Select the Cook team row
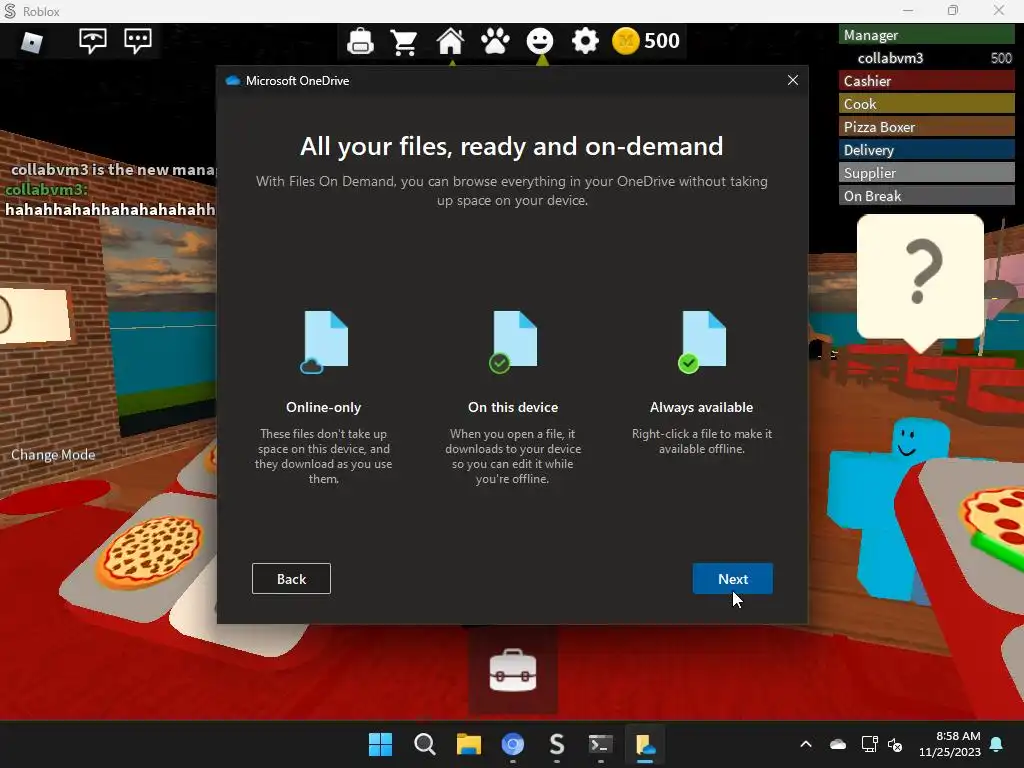The width and height of the screenshot is (1024, 768). (x=926, y=104)
